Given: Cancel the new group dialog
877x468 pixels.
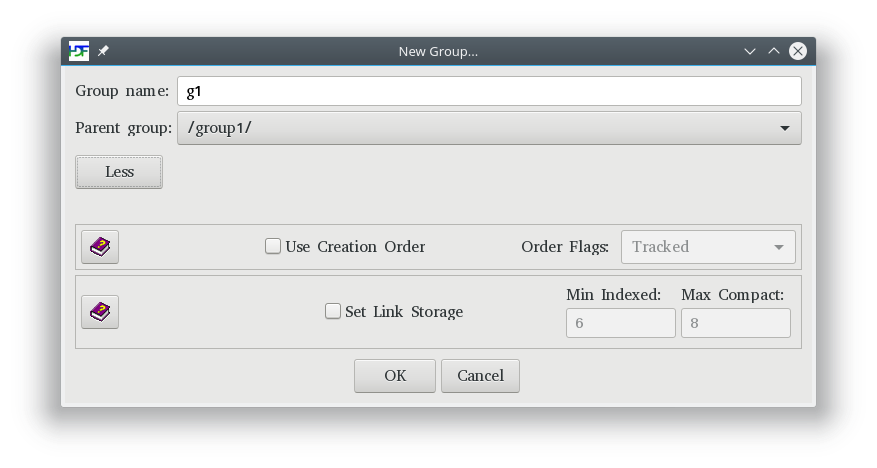Looking at the screenshot, I should tap(480, 376).
